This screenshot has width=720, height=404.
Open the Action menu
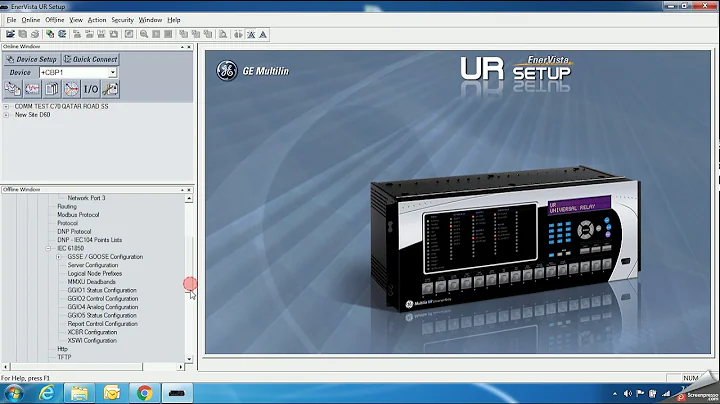(96, 20)
